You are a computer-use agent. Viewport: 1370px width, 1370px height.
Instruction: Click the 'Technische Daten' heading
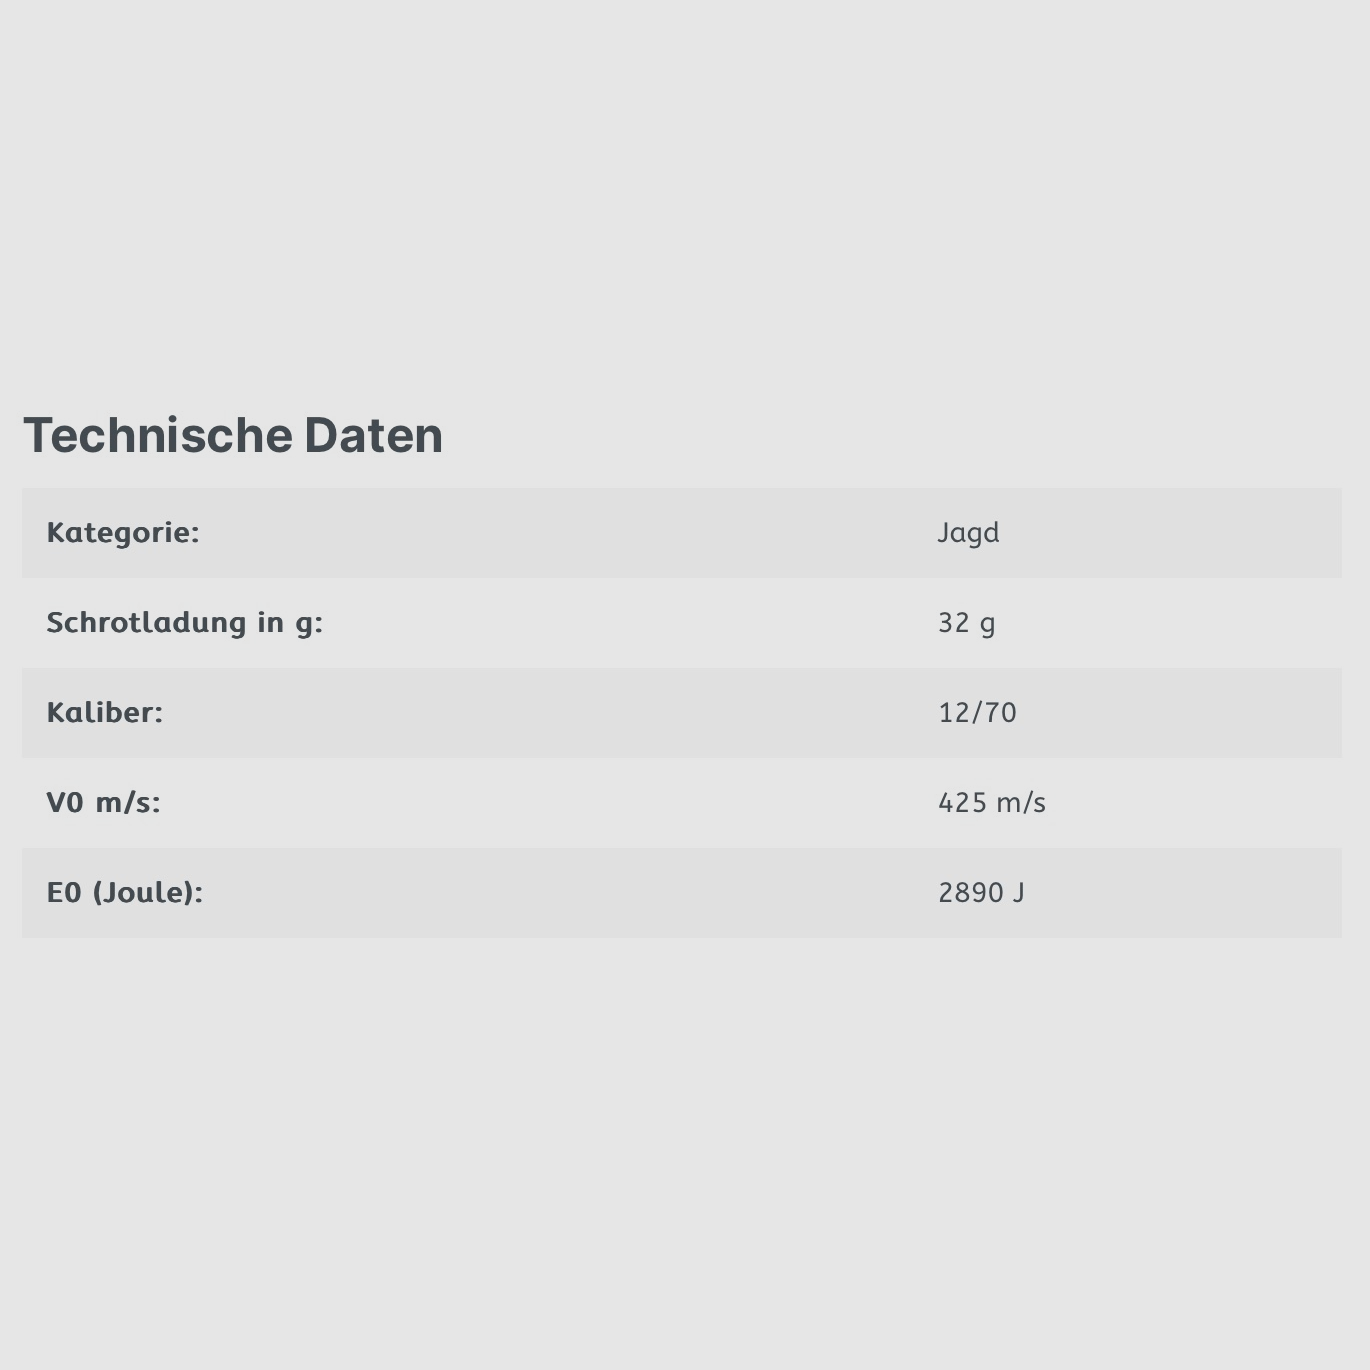point(233,435)
